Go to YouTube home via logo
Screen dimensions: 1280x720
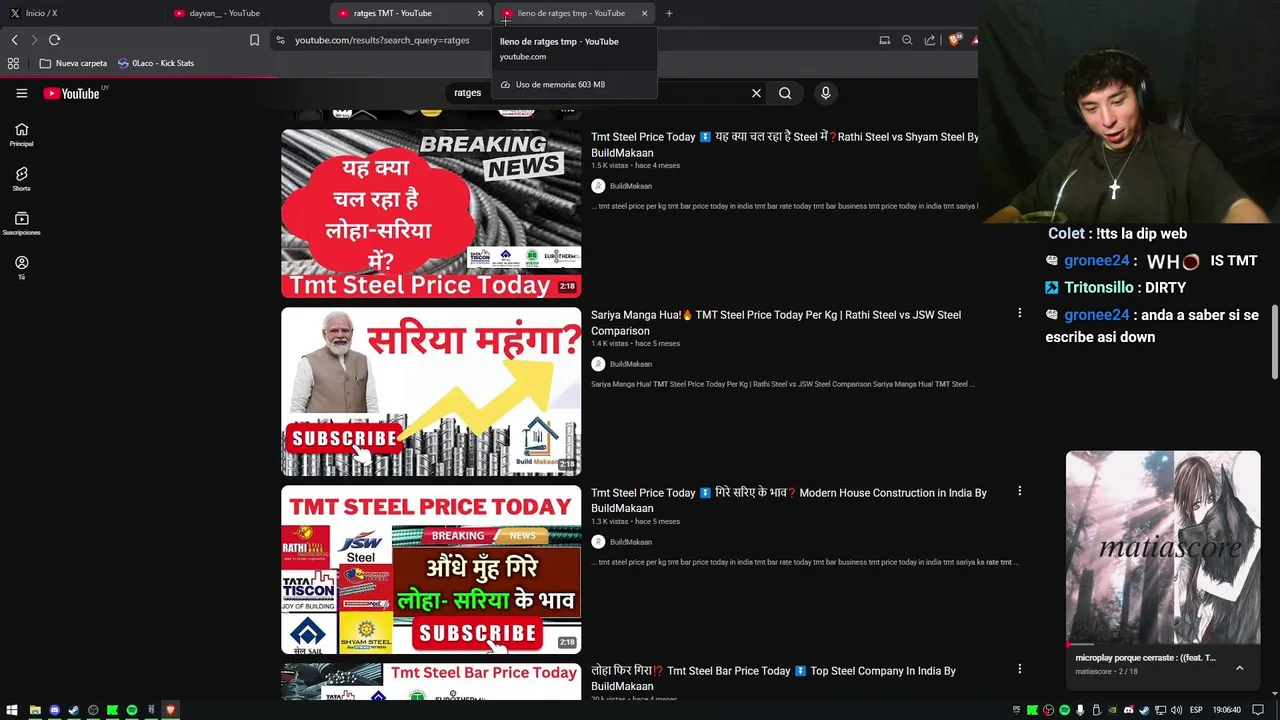pos(72,93)
